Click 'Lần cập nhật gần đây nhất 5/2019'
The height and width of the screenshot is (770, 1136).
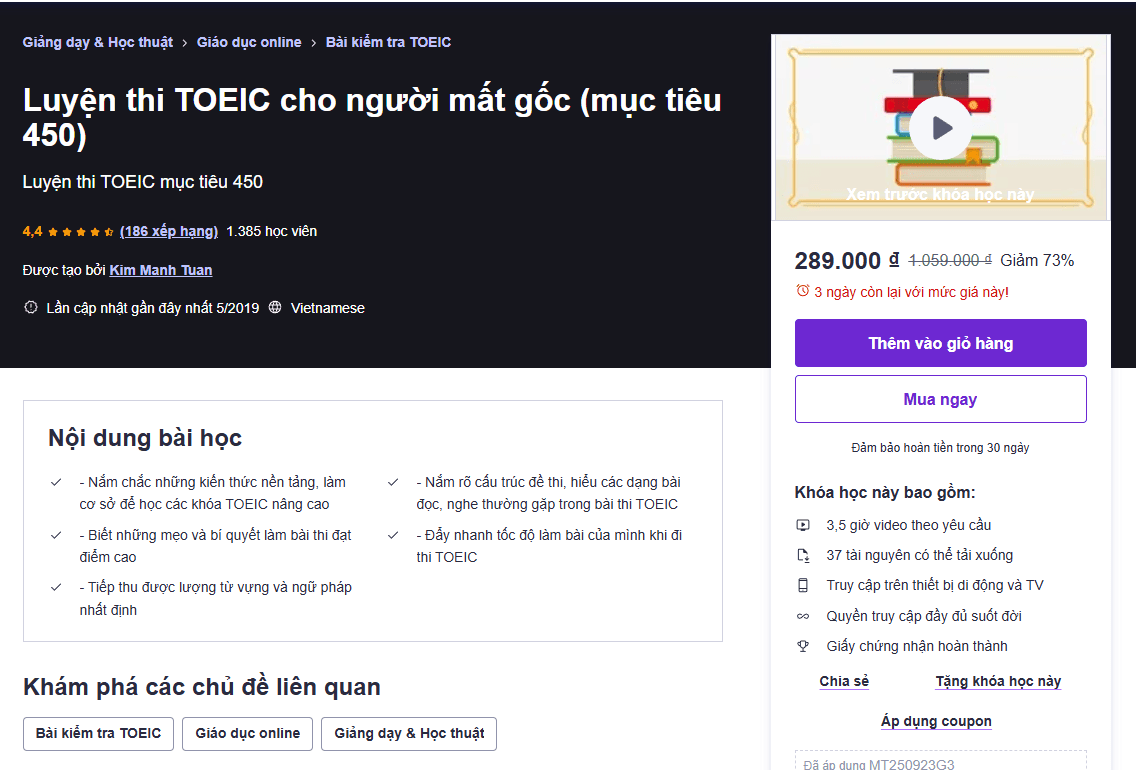[153, 308]
